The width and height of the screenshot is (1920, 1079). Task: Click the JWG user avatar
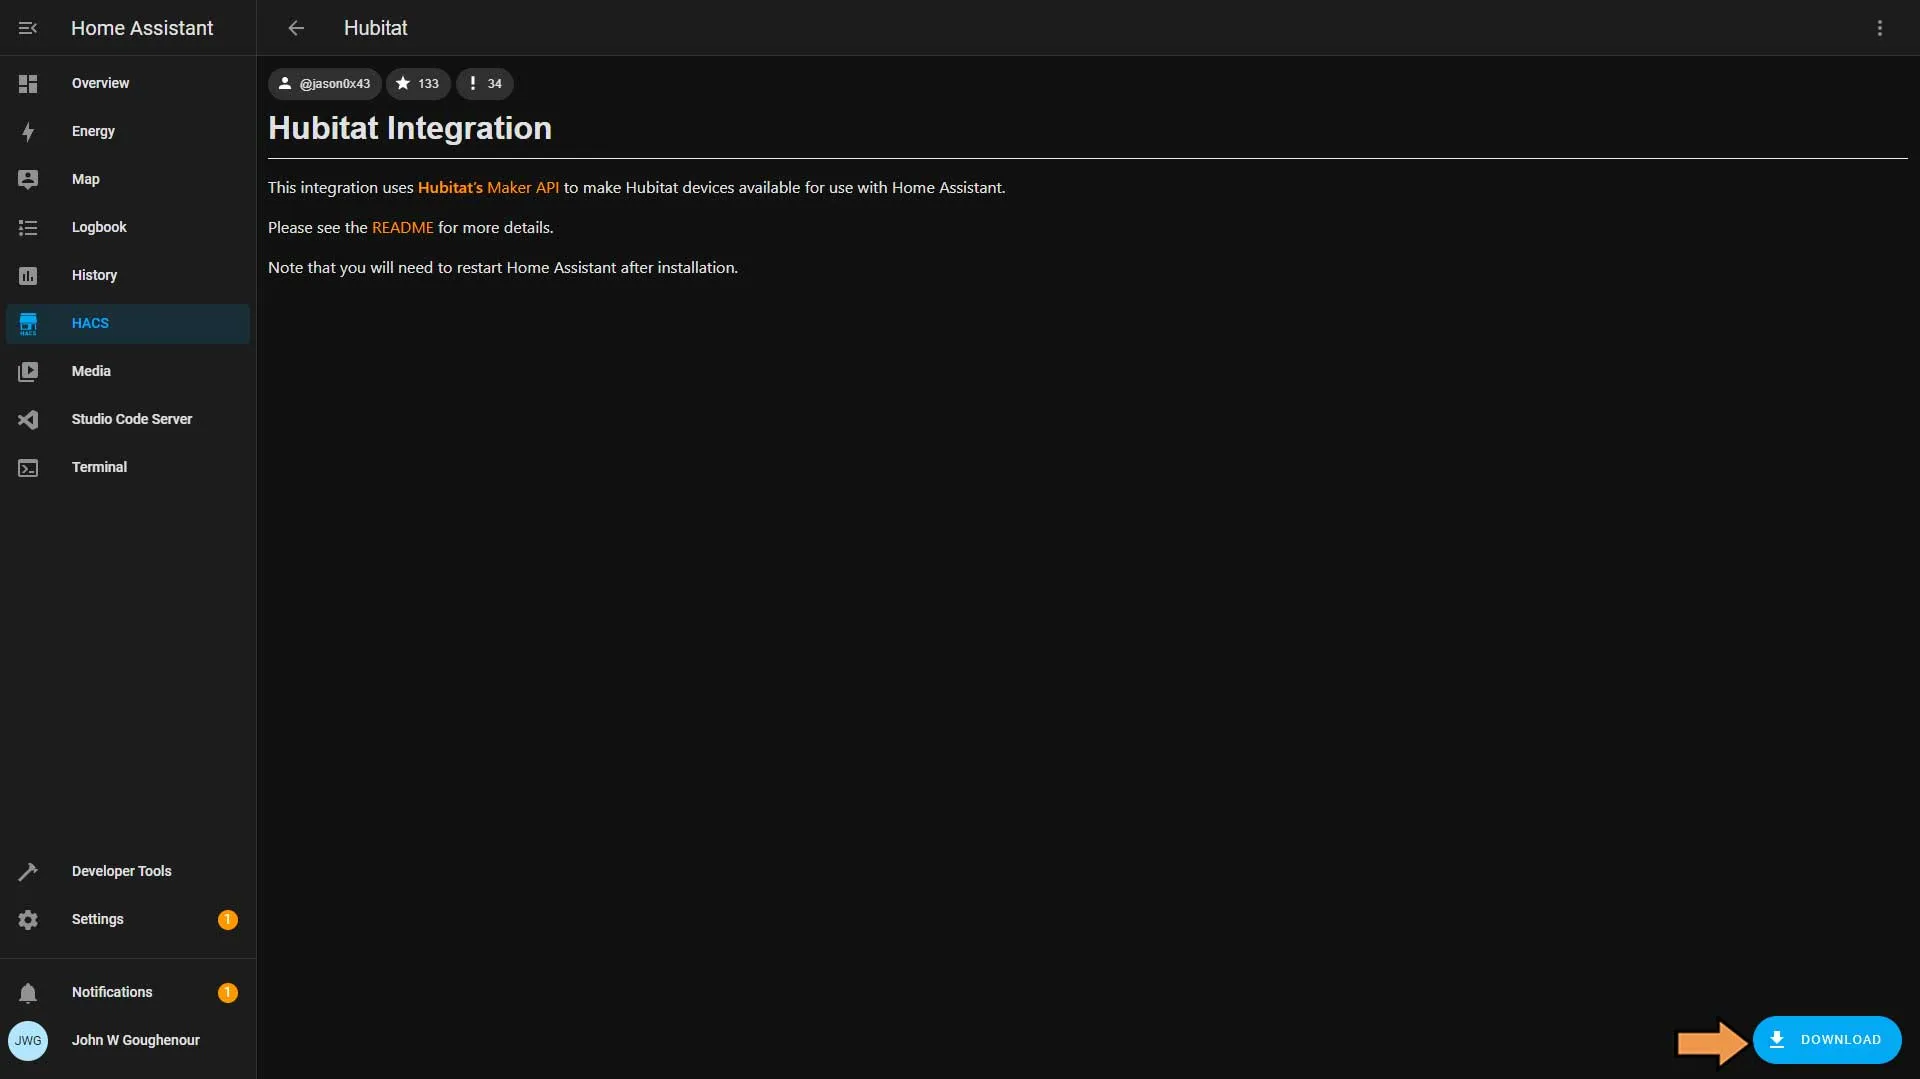[x=28, y=1041]
